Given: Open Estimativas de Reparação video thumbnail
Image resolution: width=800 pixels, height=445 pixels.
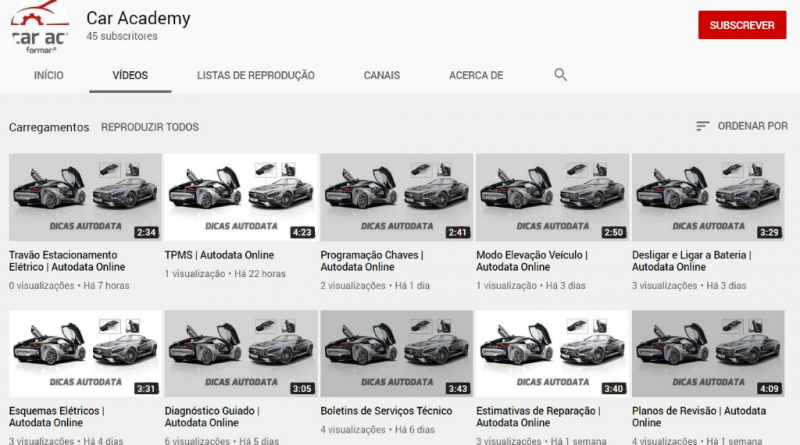Looking at the screenshot, I should point(552,353).
